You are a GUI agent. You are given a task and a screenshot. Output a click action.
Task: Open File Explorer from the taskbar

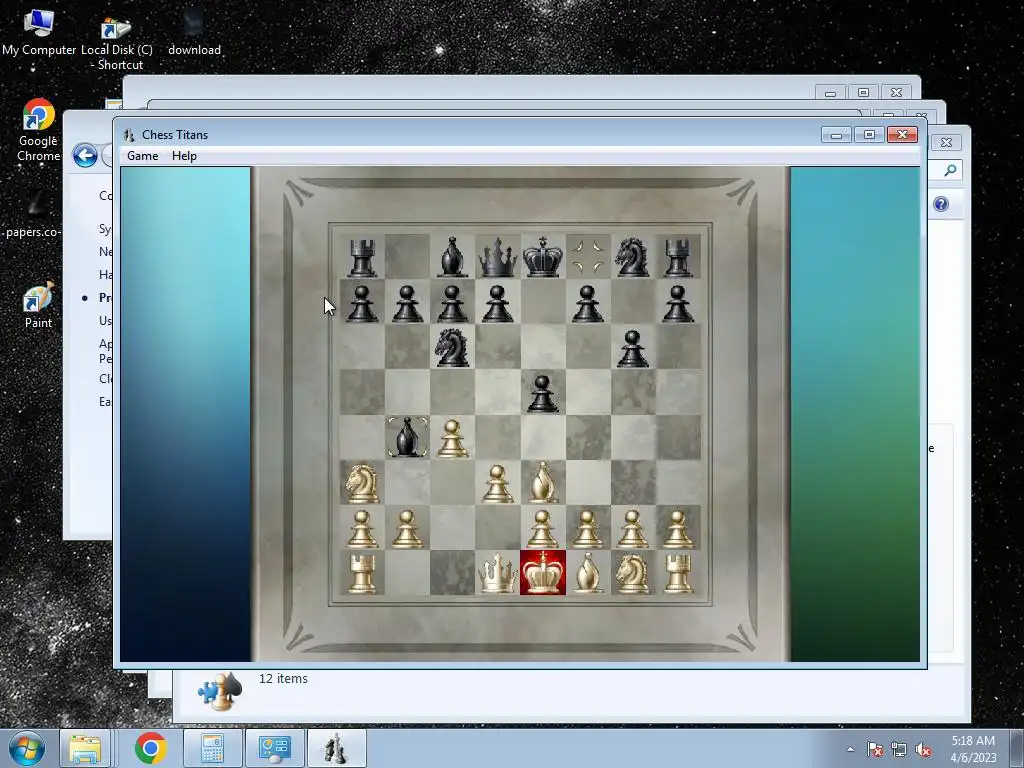coord(85,748)
